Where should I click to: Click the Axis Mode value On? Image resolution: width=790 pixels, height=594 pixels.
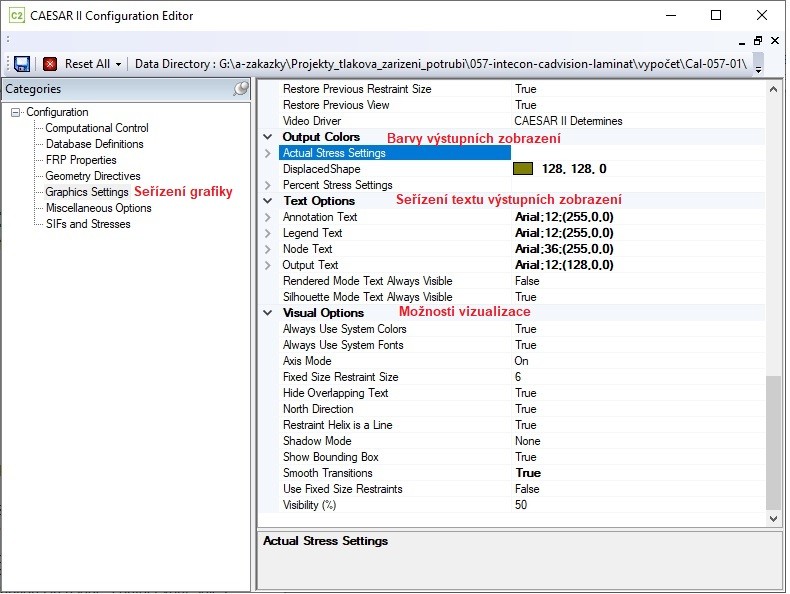521,361
